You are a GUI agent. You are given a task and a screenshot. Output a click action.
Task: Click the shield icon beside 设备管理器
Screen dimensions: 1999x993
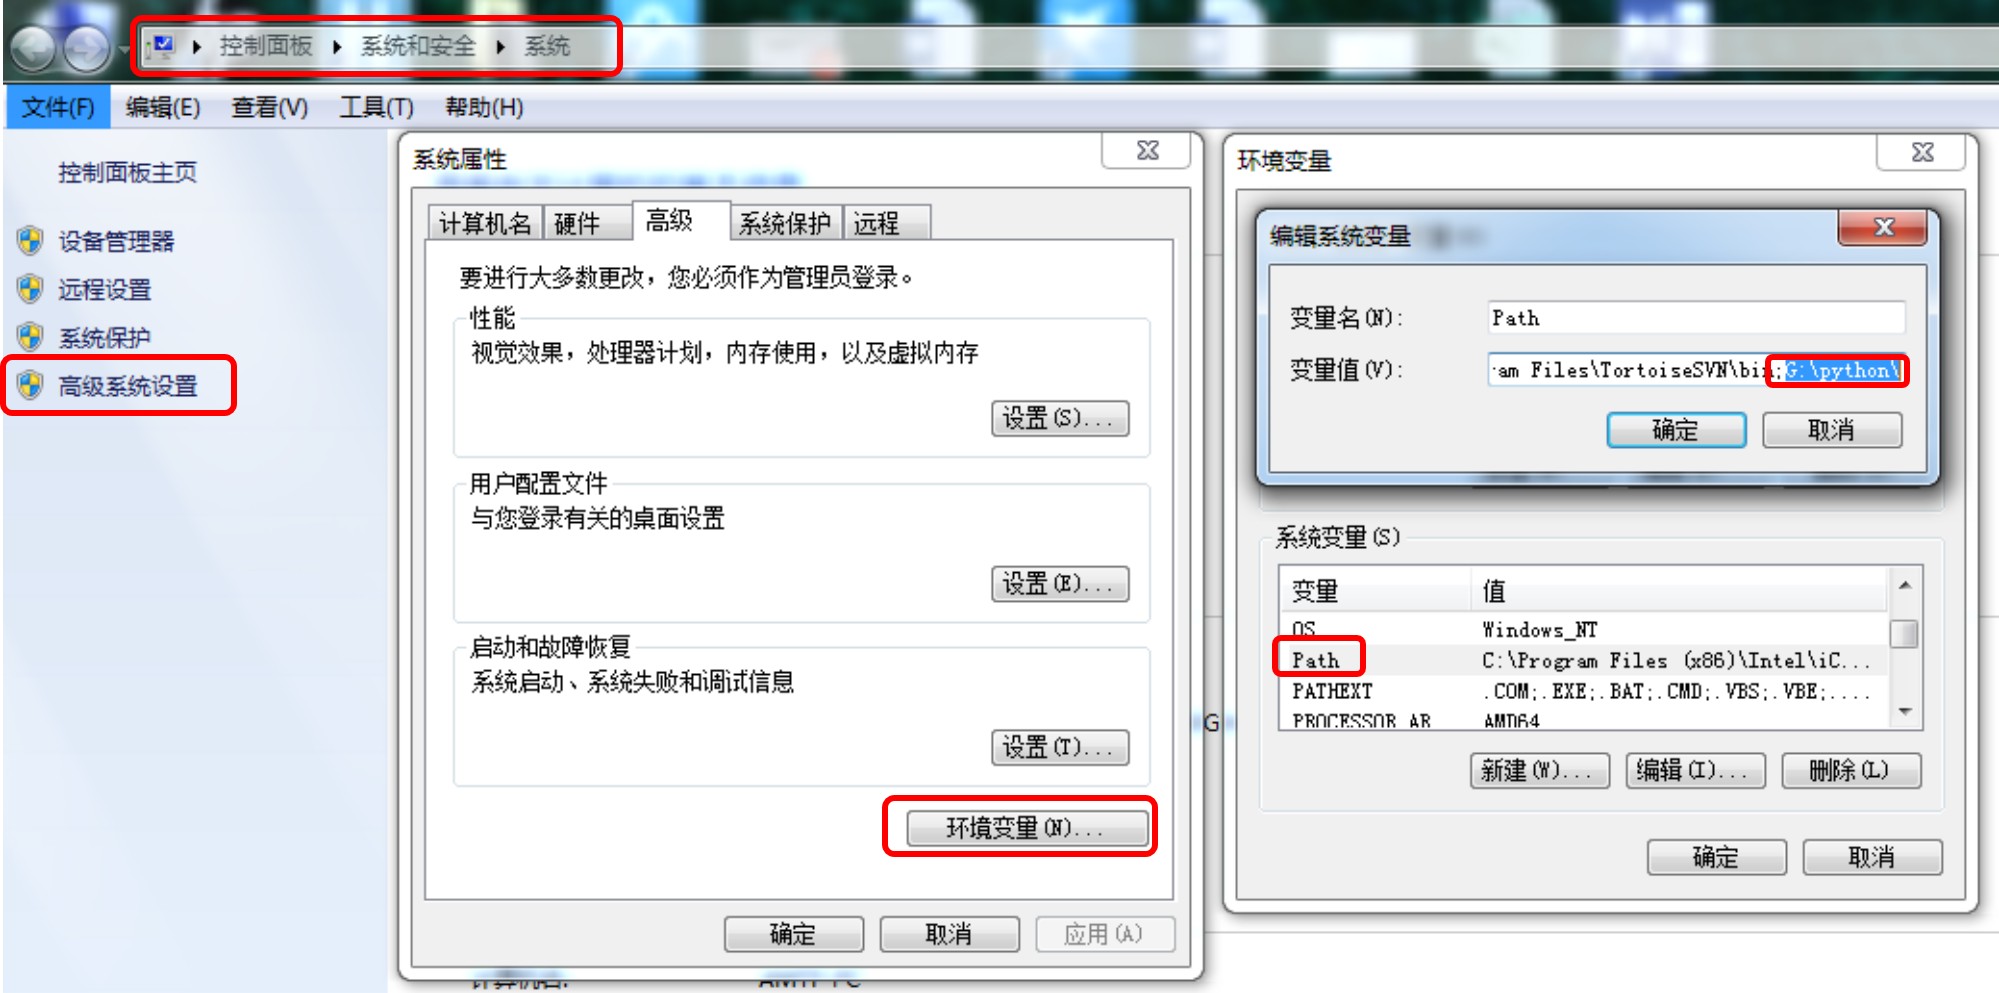coord(30,241)
